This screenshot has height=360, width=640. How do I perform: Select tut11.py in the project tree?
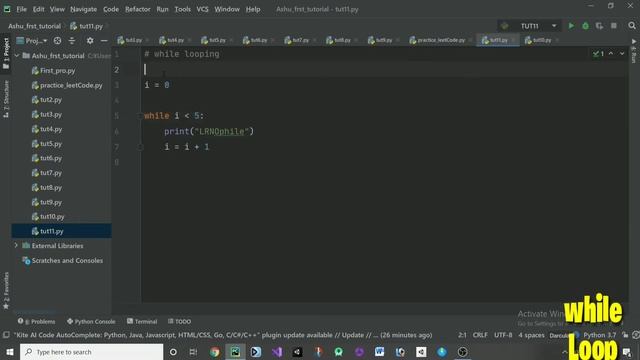click(x=51, y=231)
